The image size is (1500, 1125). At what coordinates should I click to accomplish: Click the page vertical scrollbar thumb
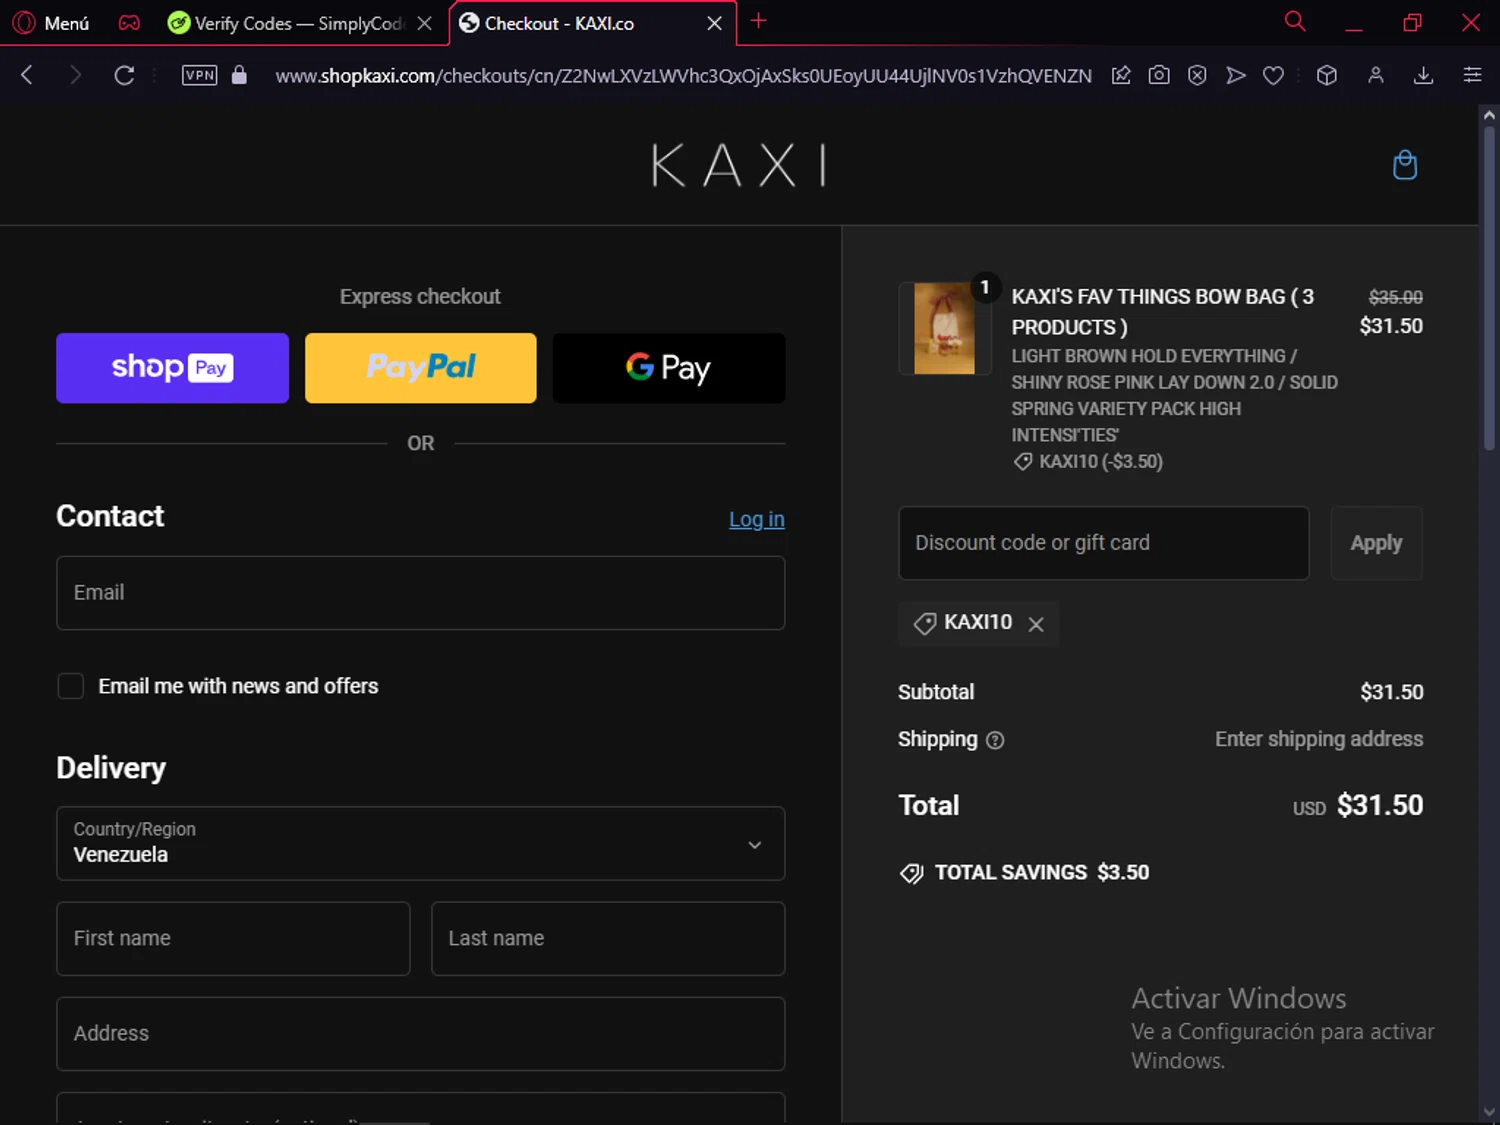(1489, 288)
